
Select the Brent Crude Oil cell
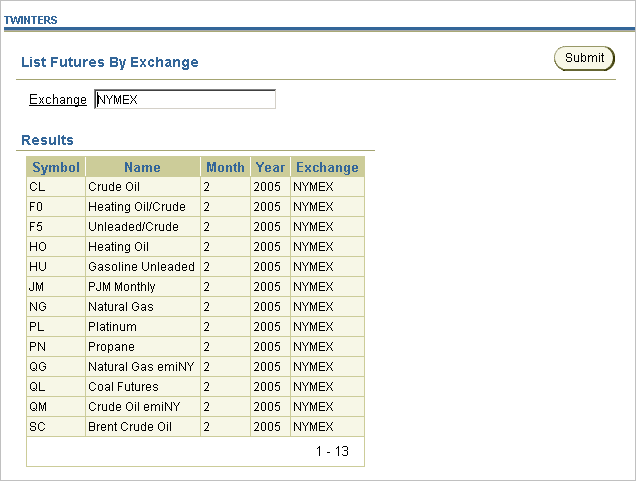click(130, 427)
